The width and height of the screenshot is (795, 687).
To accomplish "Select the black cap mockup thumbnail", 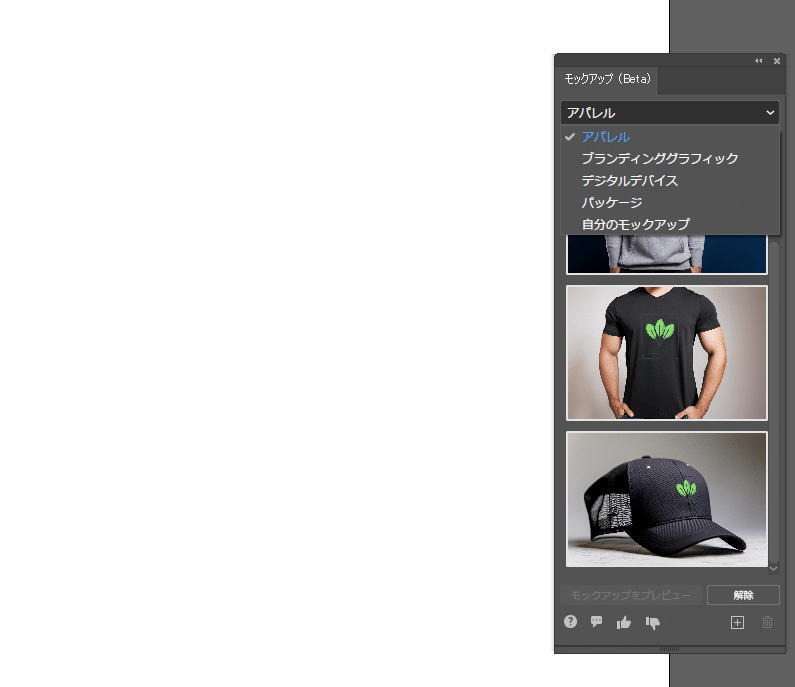I will [x=667, y=499].
